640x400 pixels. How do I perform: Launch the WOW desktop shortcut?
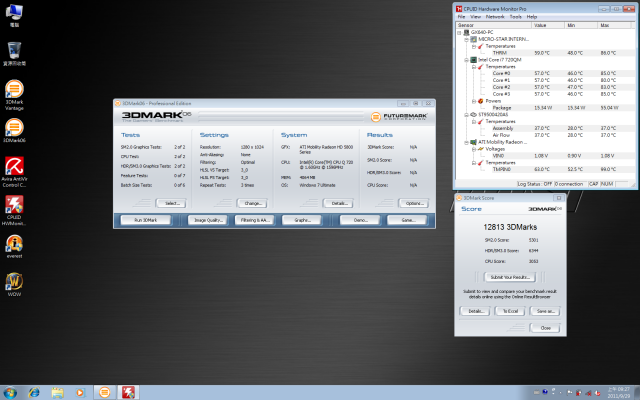click(14, 284)
